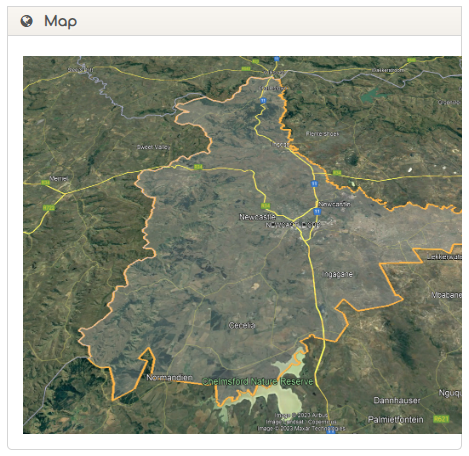Screen dimensions: 469x456
Task: Open the satellite map image
Action: pos(242,245)
